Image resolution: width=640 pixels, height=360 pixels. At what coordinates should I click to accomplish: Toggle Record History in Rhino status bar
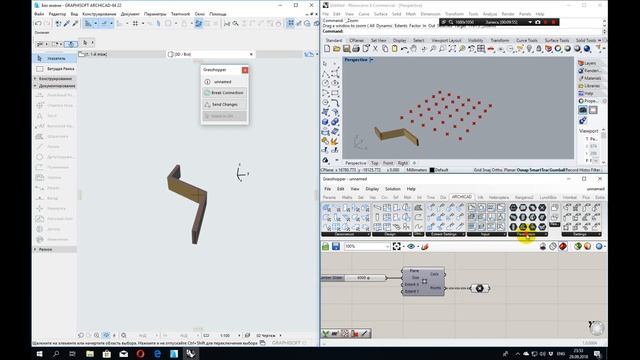point(578,170)
